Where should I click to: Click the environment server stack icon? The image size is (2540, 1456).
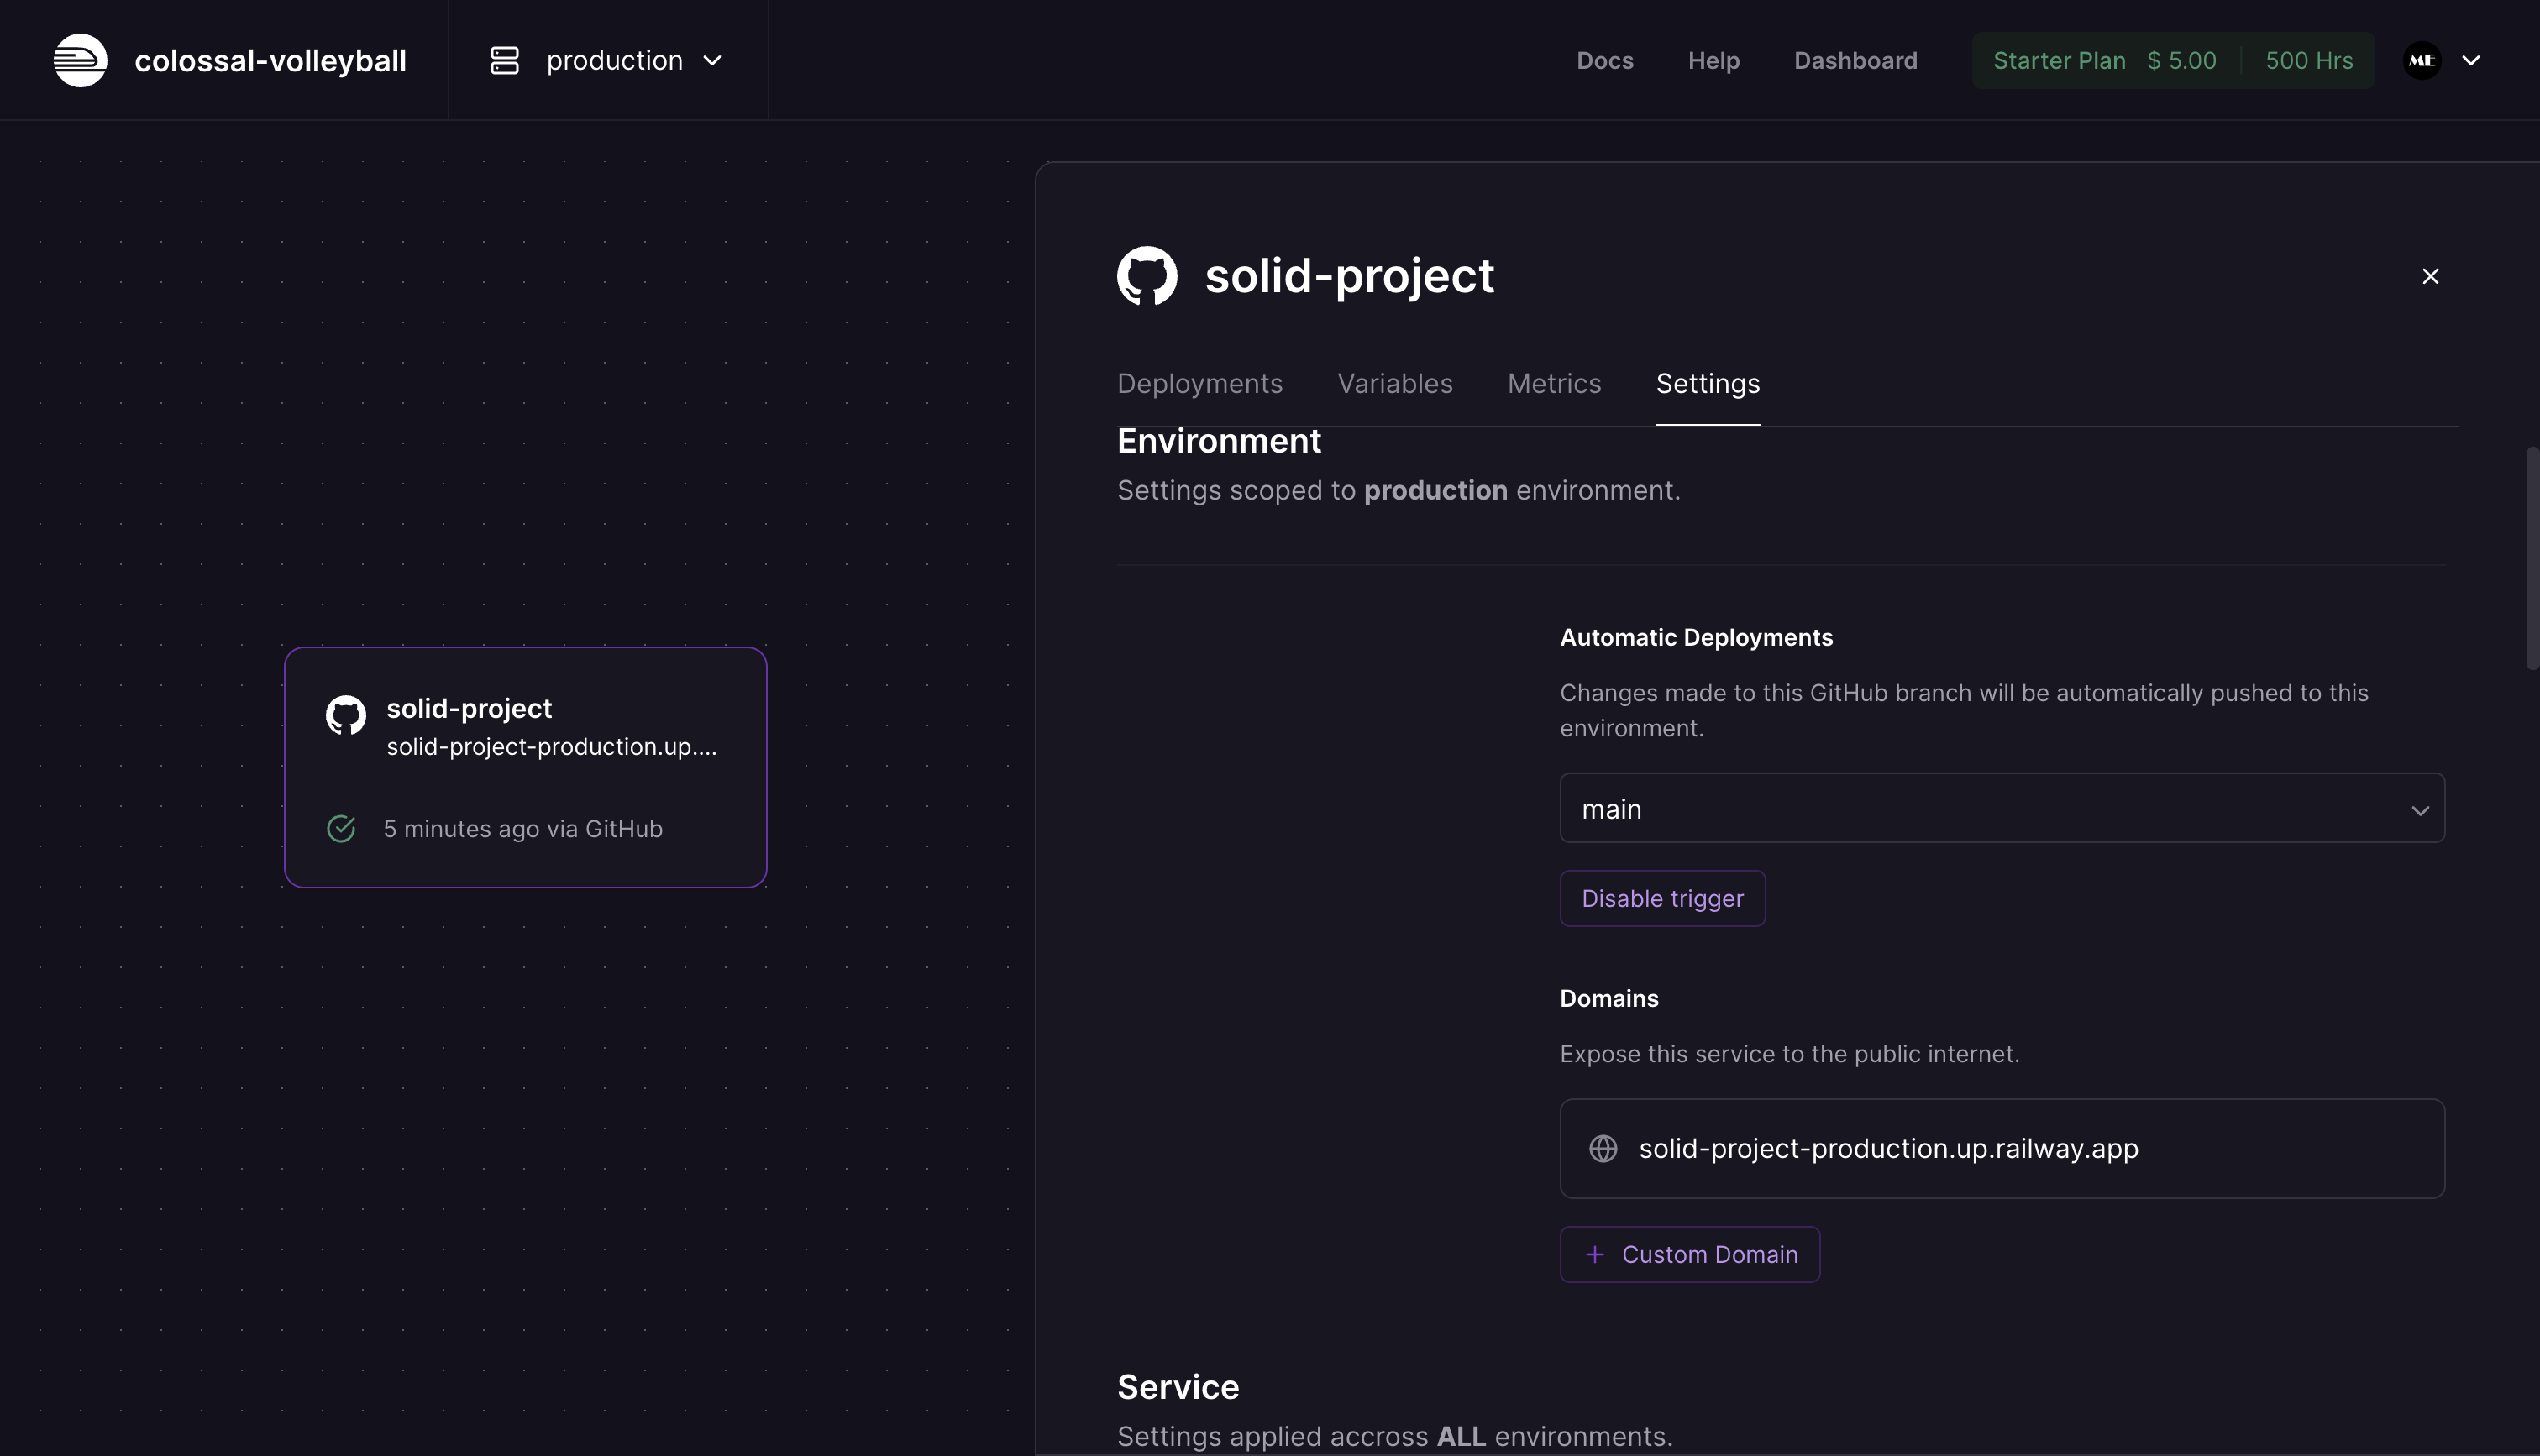(504, 60)
